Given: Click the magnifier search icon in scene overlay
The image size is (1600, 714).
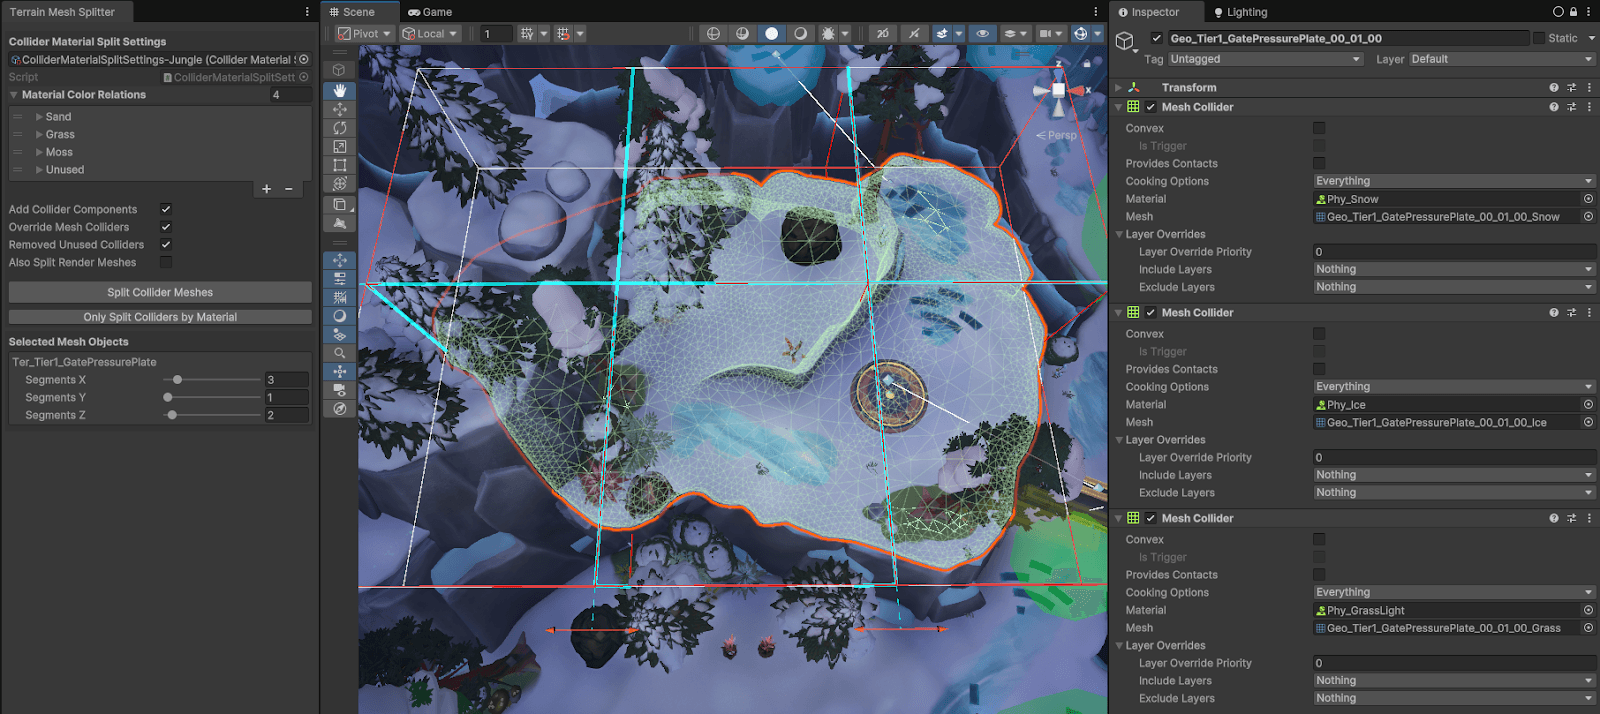Looking at the screenshot, I should (x=340, y=353).
